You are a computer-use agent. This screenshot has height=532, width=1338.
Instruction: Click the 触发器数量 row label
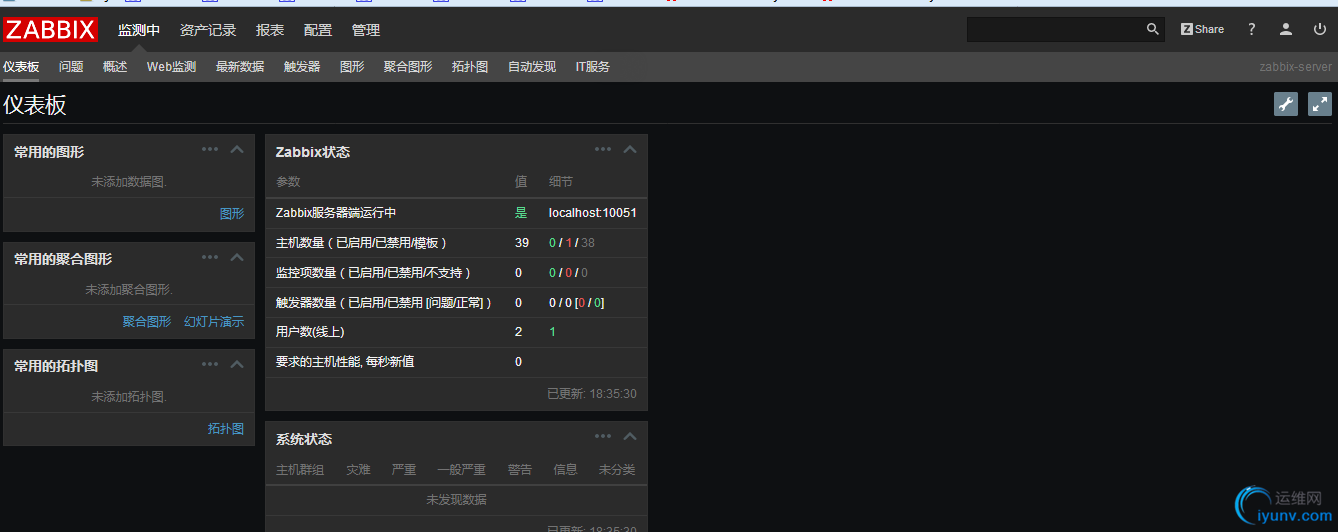click(384, 303)
